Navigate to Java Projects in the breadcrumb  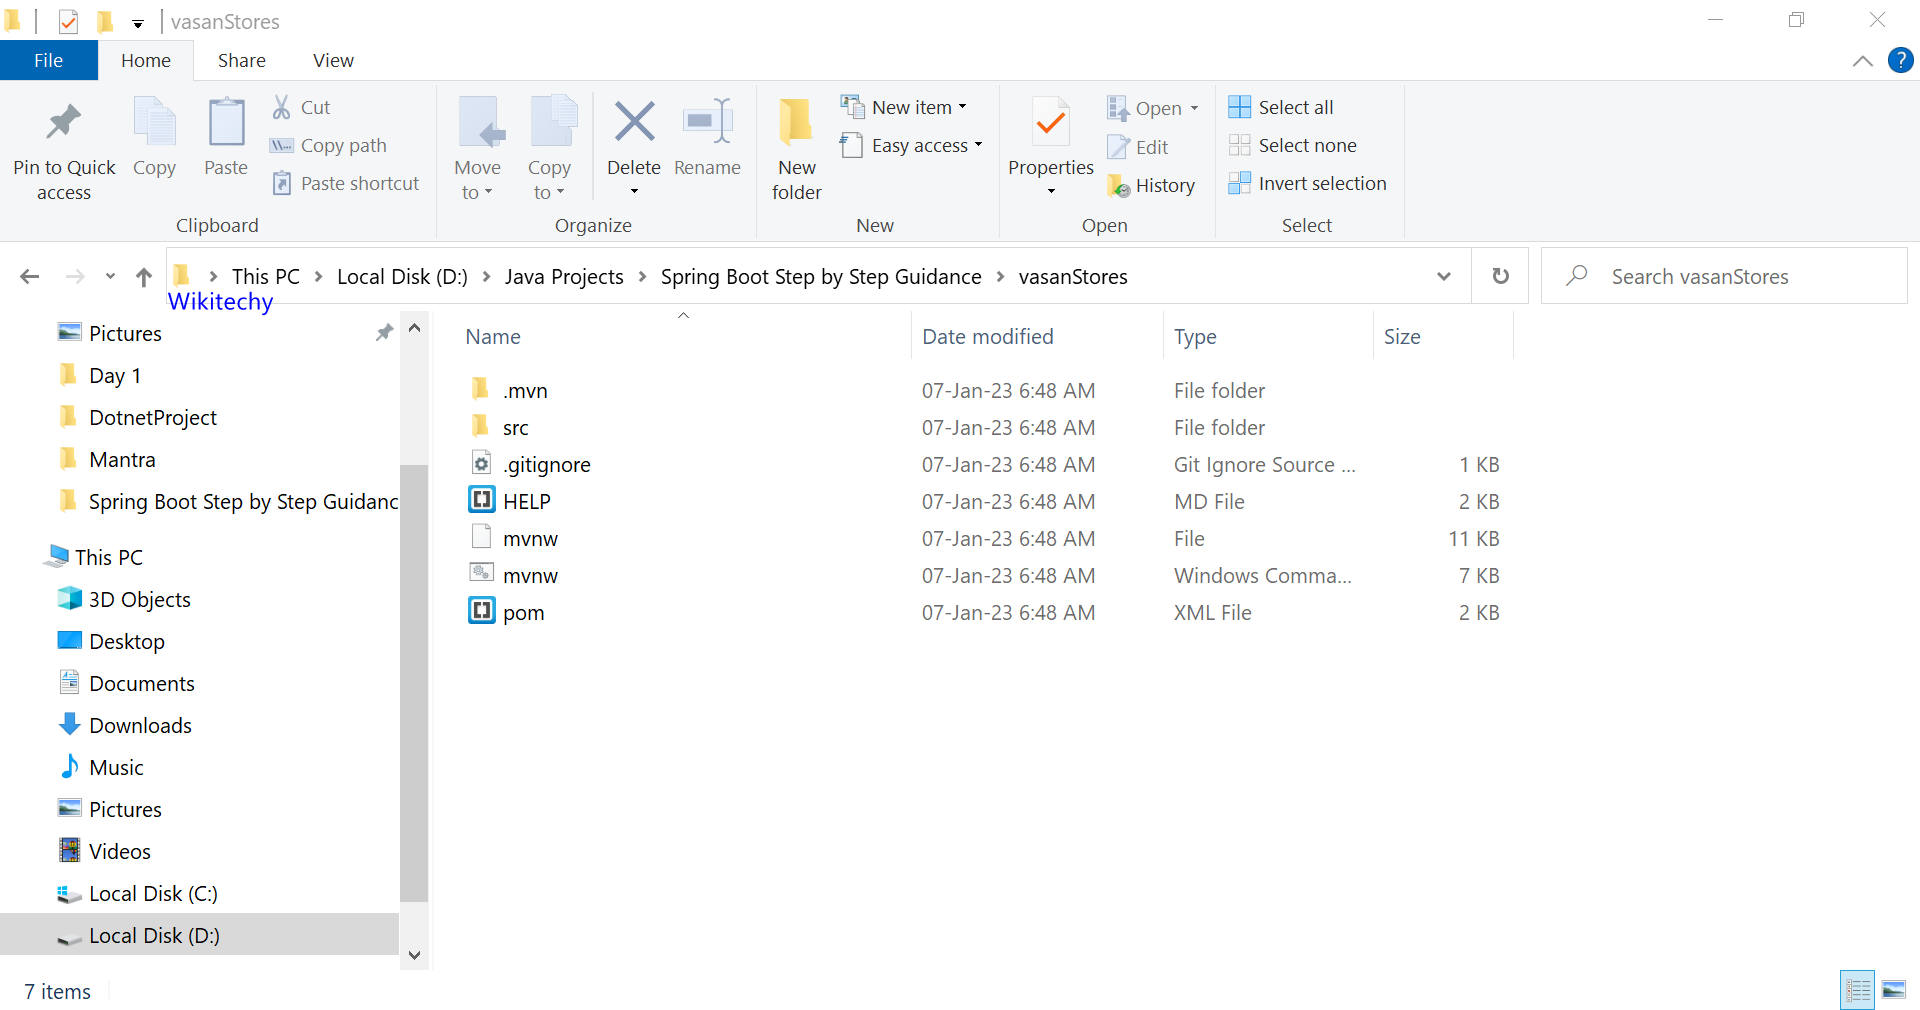[x=563, y=277]
